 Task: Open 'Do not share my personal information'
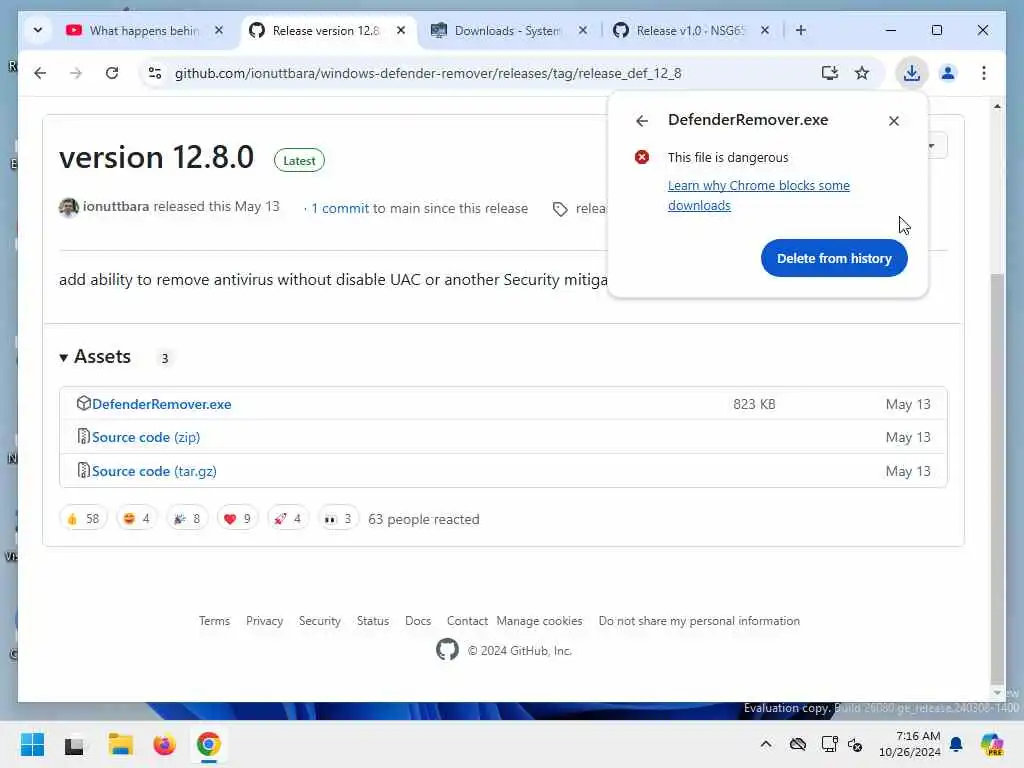pos(699,621)
